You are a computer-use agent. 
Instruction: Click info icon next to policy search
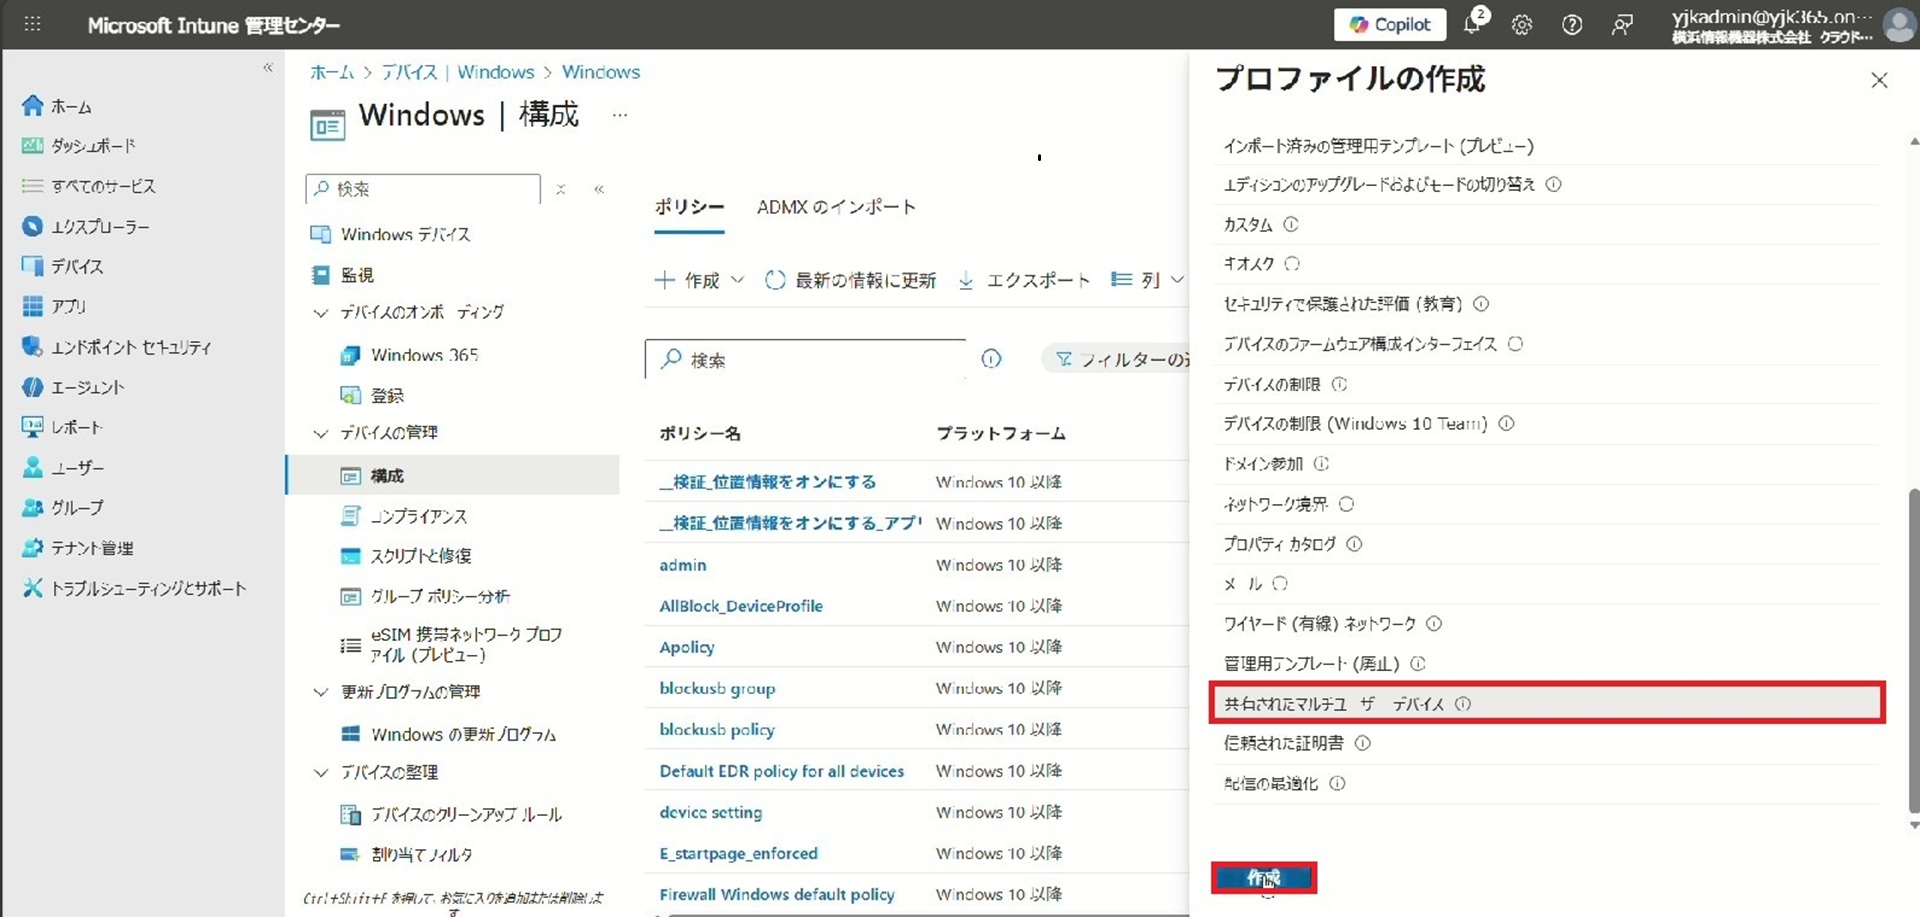click(991, 359)
